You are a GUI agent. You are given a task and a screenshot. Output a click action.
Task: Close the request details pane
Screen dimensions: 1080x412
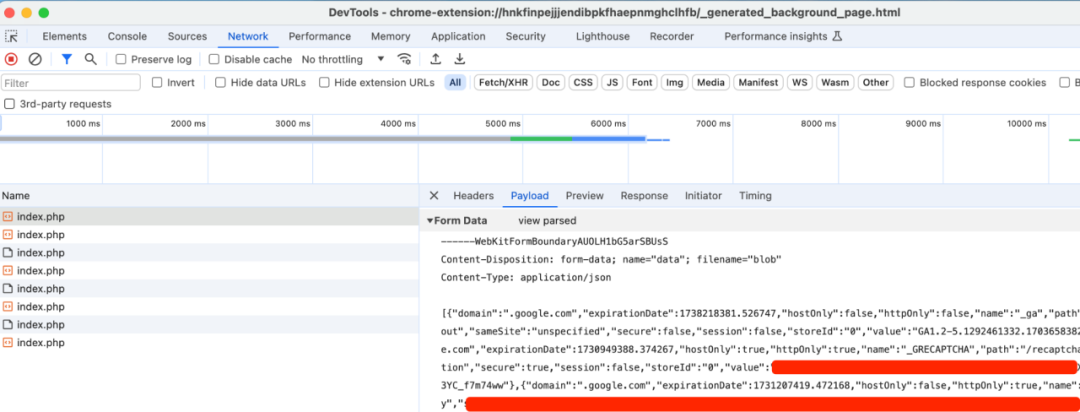(x=434, y=196)
